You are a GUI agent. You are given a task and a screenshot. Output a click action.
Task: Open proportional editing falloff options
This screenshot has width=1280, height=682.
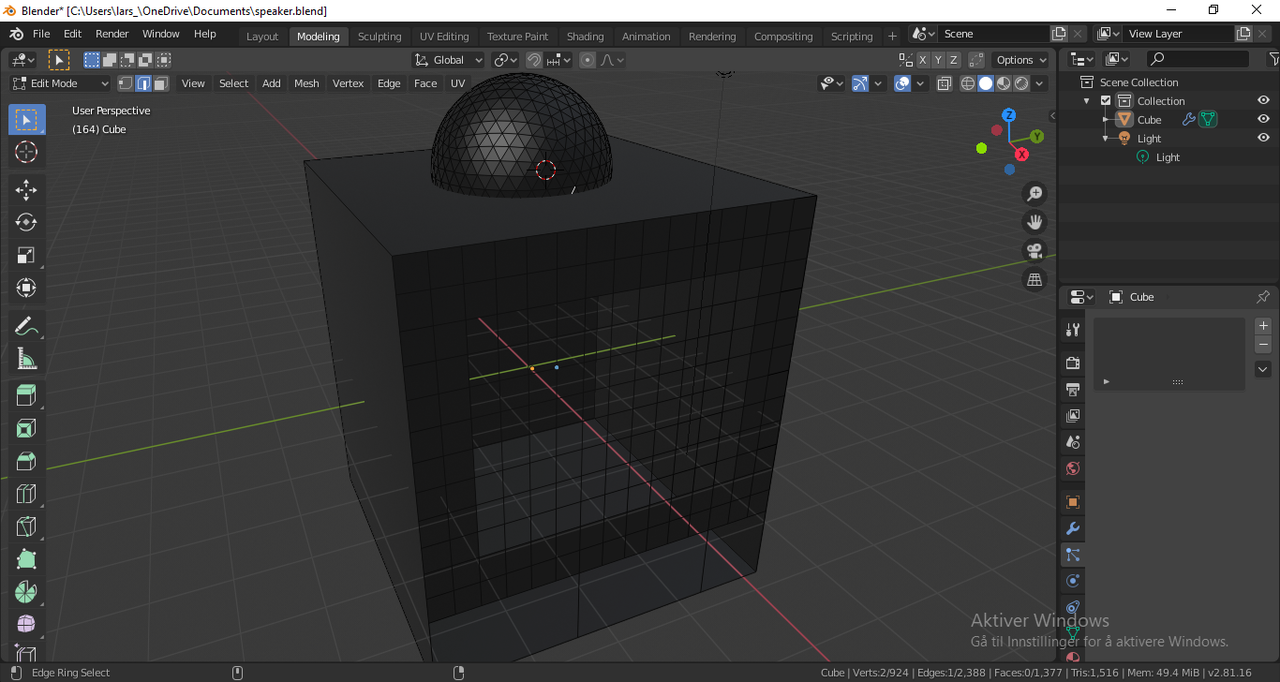tap(611, 60)
